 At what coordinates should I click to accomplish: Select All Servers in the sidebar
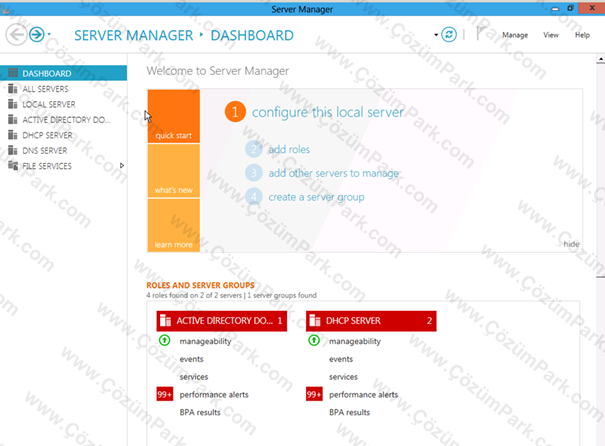tap(63, 89)
